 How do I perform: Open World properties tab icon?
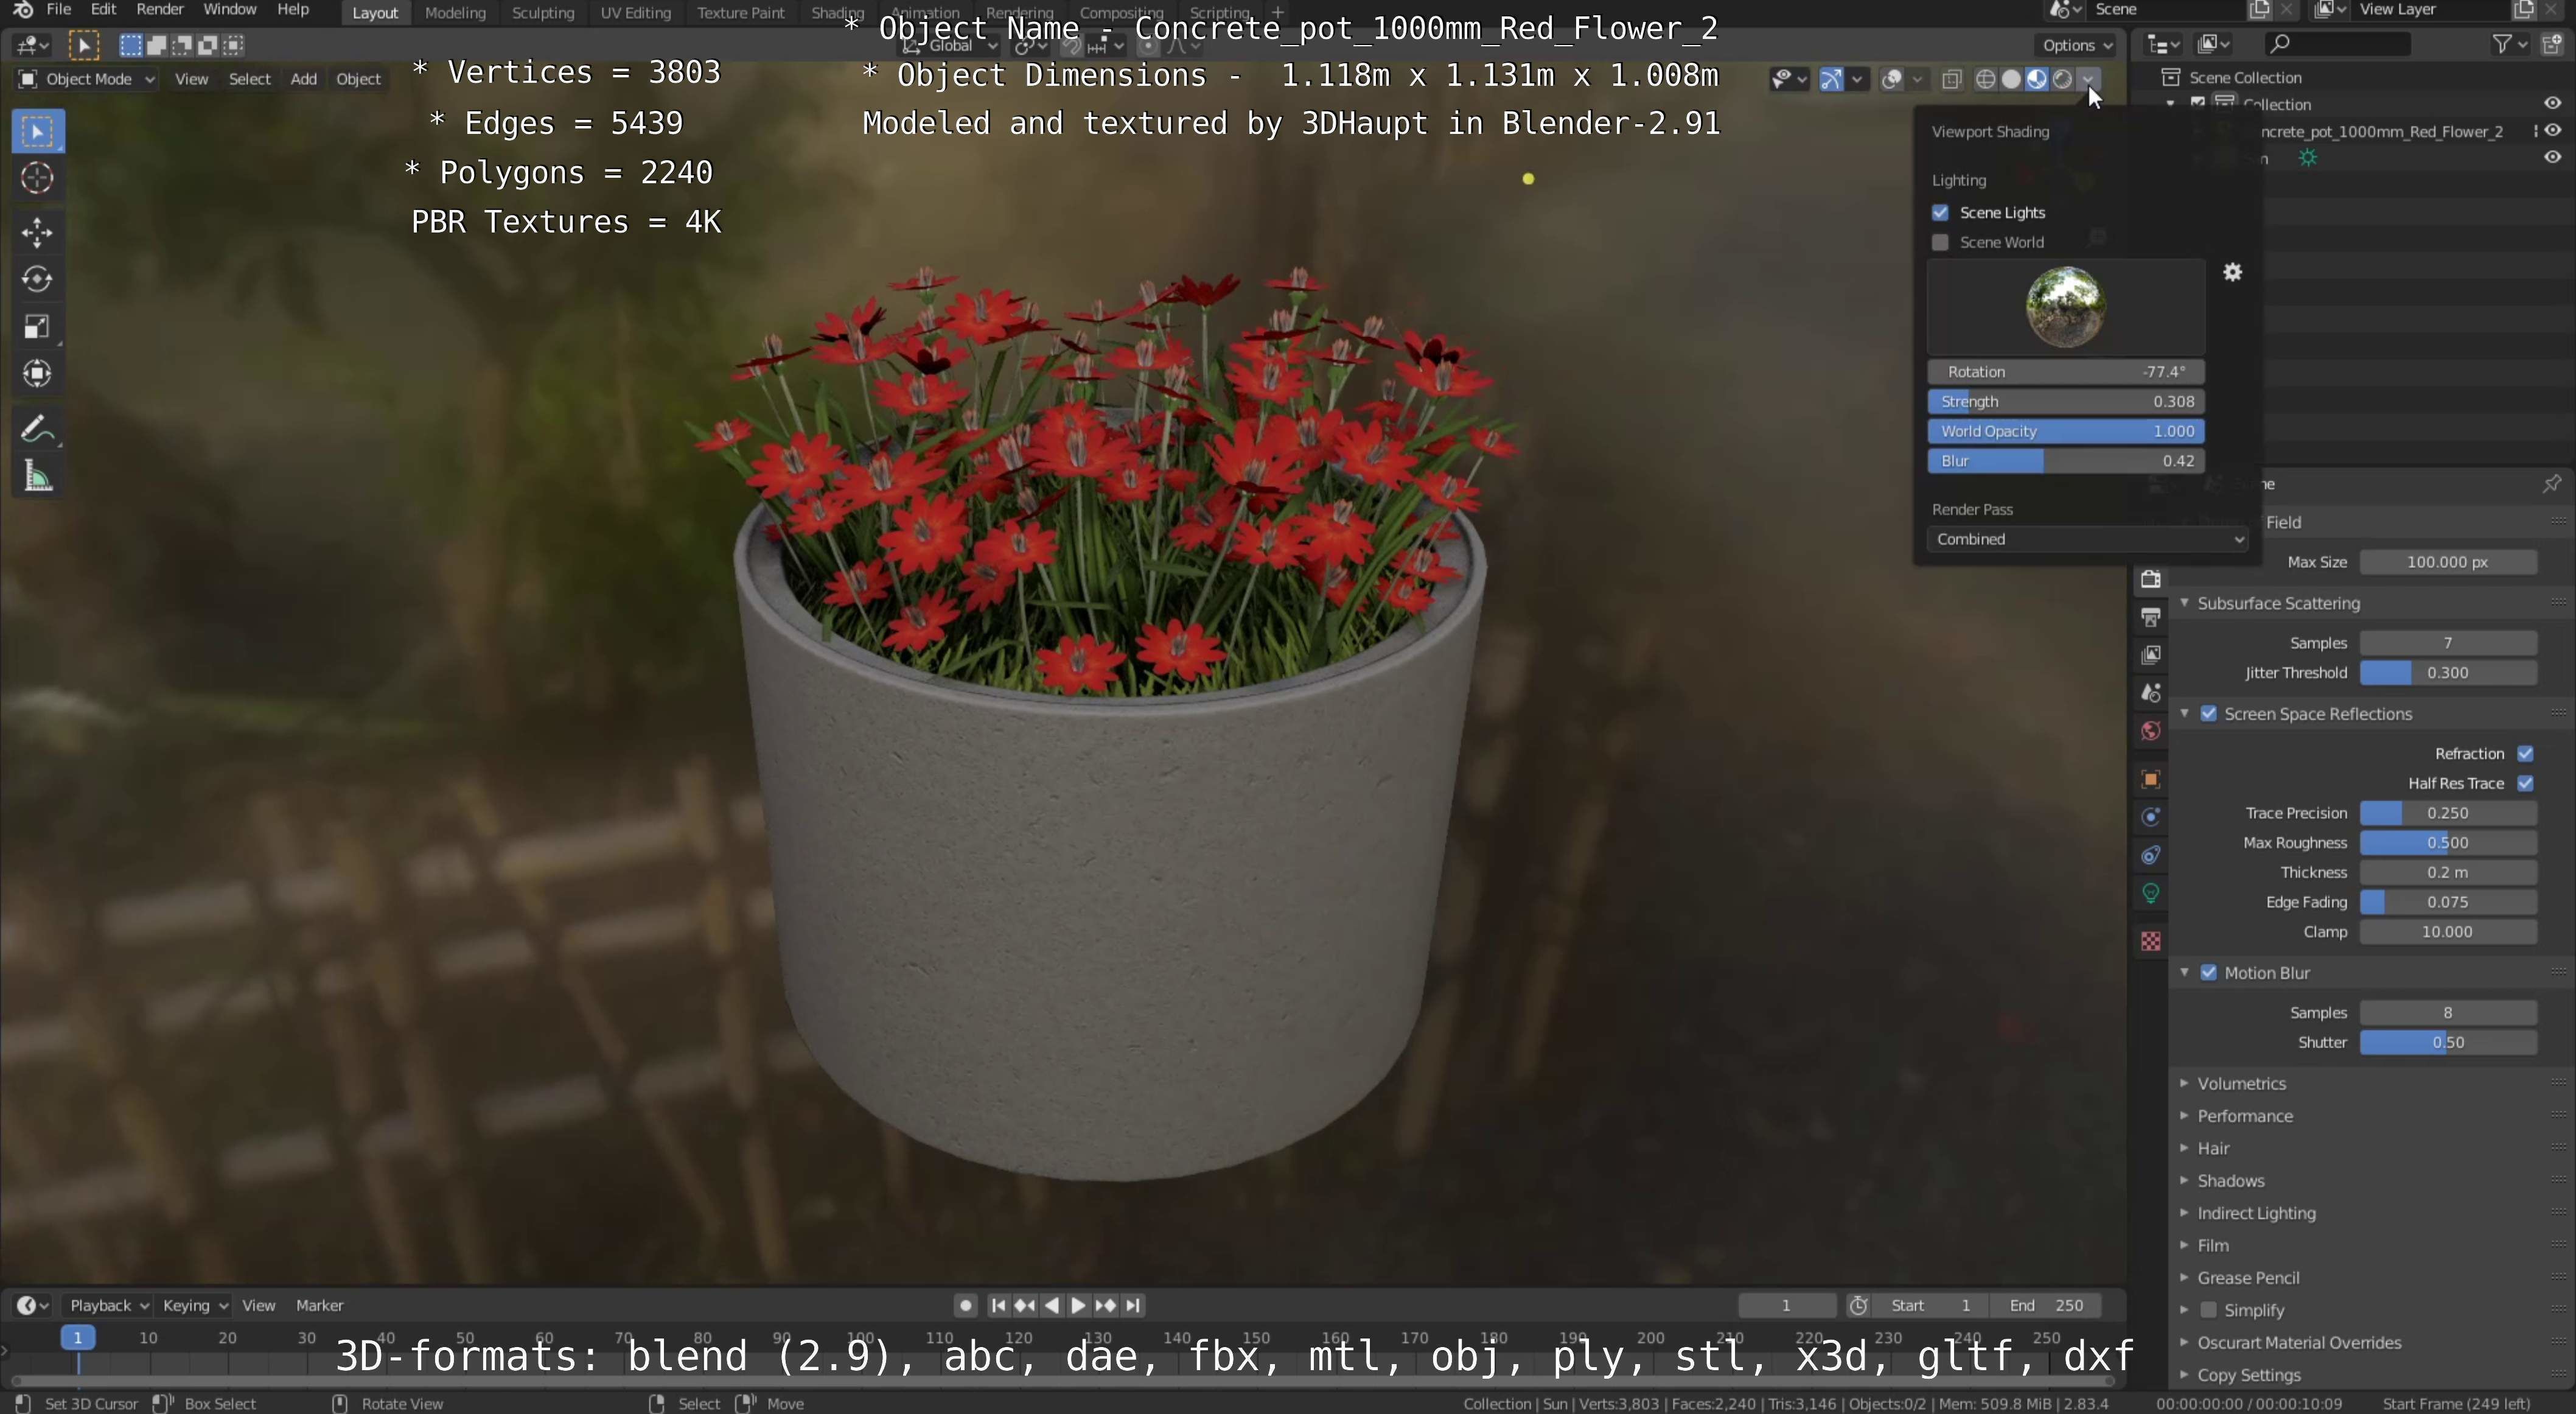tap(2151, 731)
